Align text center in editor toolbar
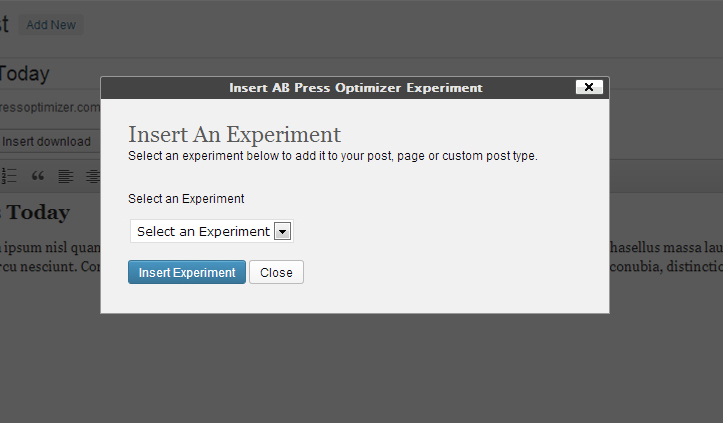Image resolution: width=723 pixels, height=423 pixels. [x=93, y=176]
